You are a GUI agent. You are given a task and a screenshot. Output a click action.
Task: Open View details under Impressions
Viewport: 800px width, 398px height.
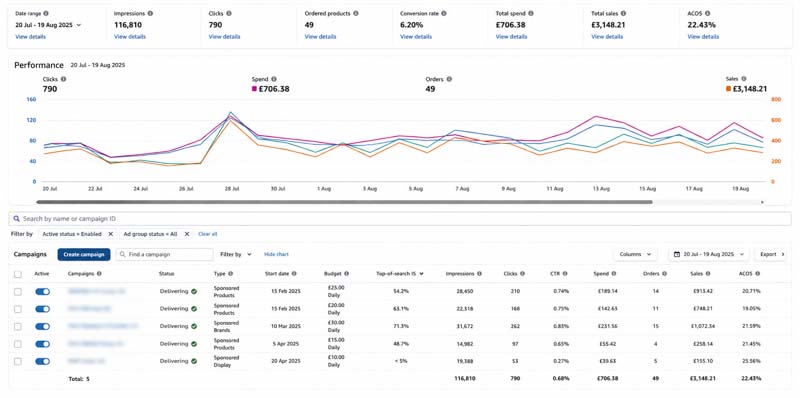(x=130, y=37)
